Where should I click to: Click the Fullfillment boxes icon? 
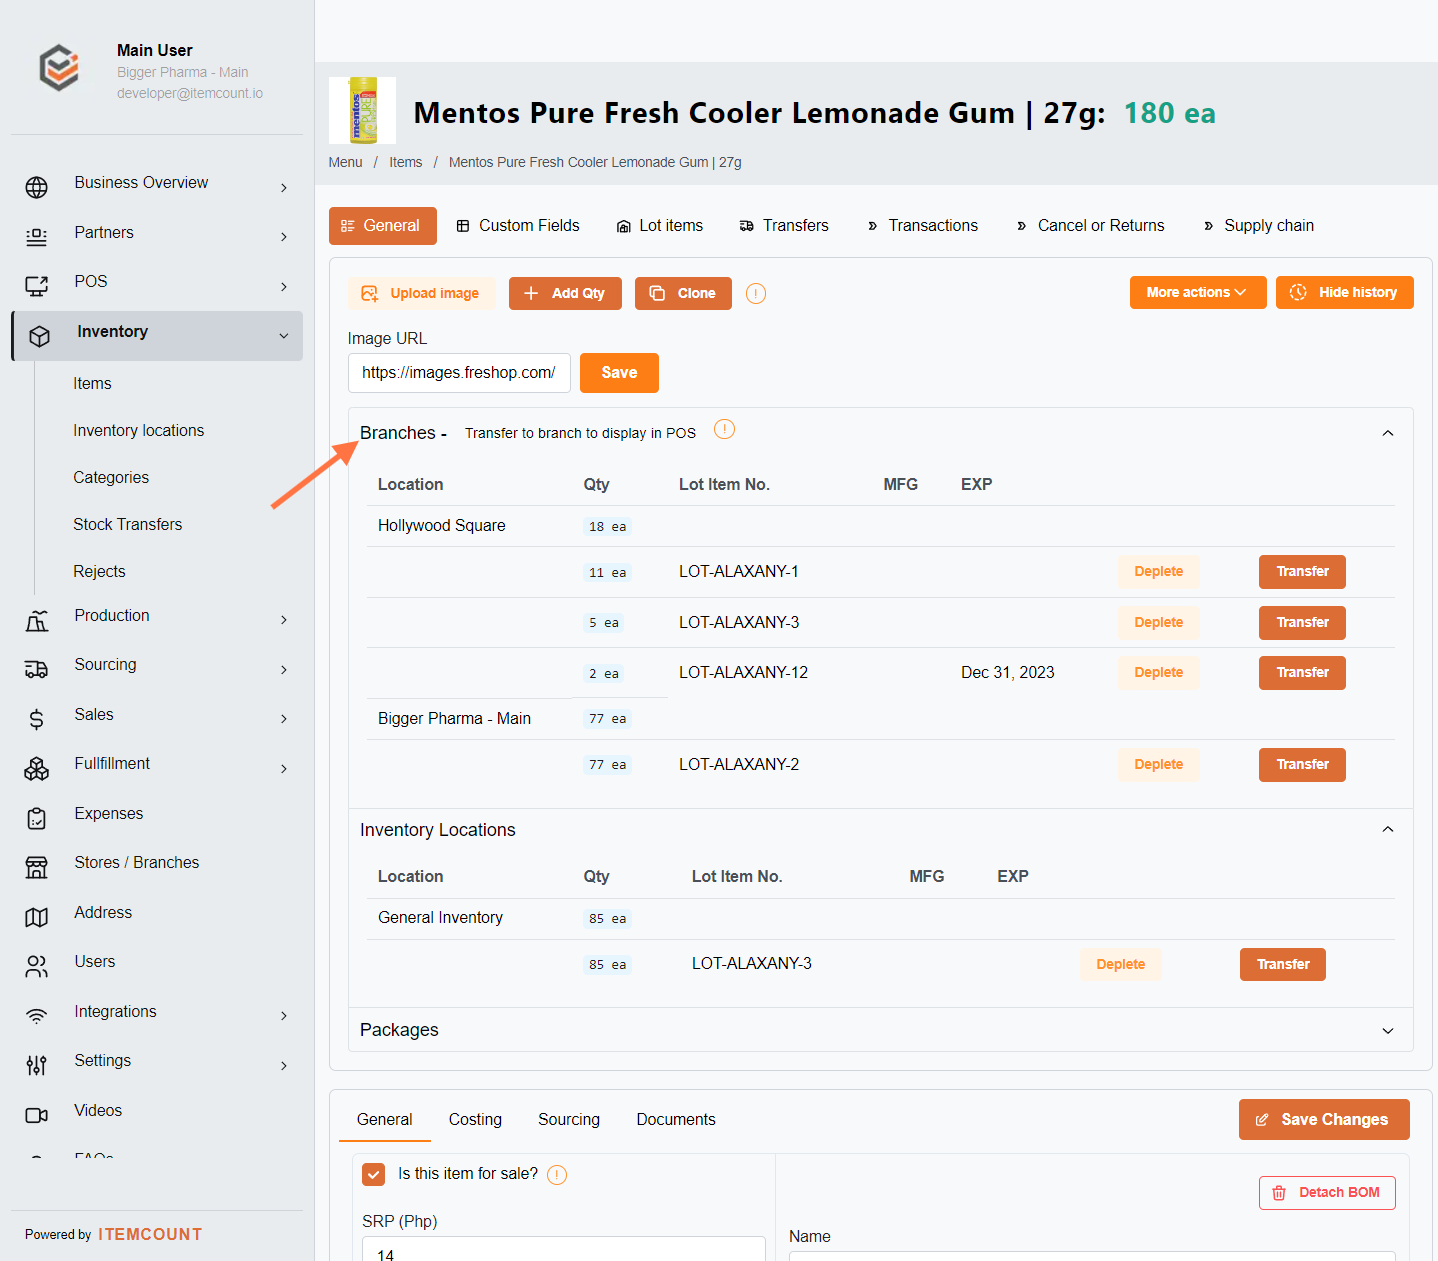pos(37,768)
